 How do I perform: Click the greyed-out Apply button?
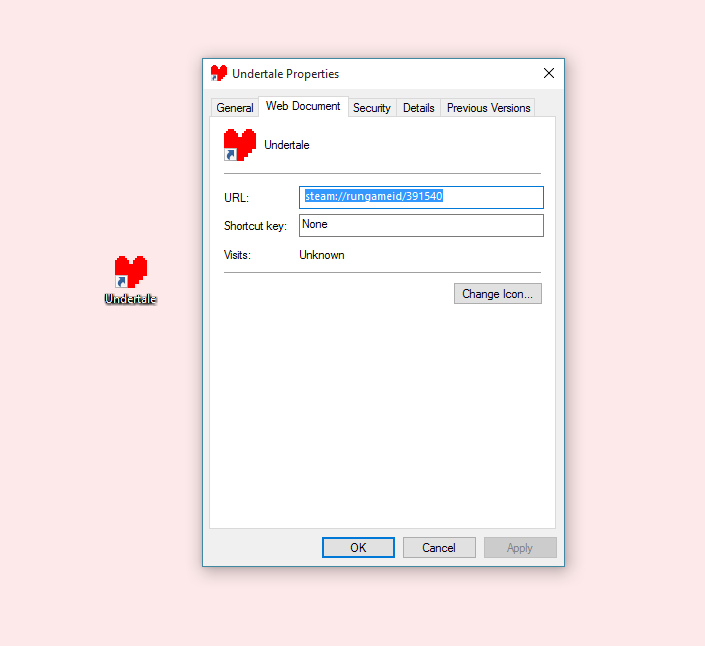pyautogui.click(x=520, y=548)
